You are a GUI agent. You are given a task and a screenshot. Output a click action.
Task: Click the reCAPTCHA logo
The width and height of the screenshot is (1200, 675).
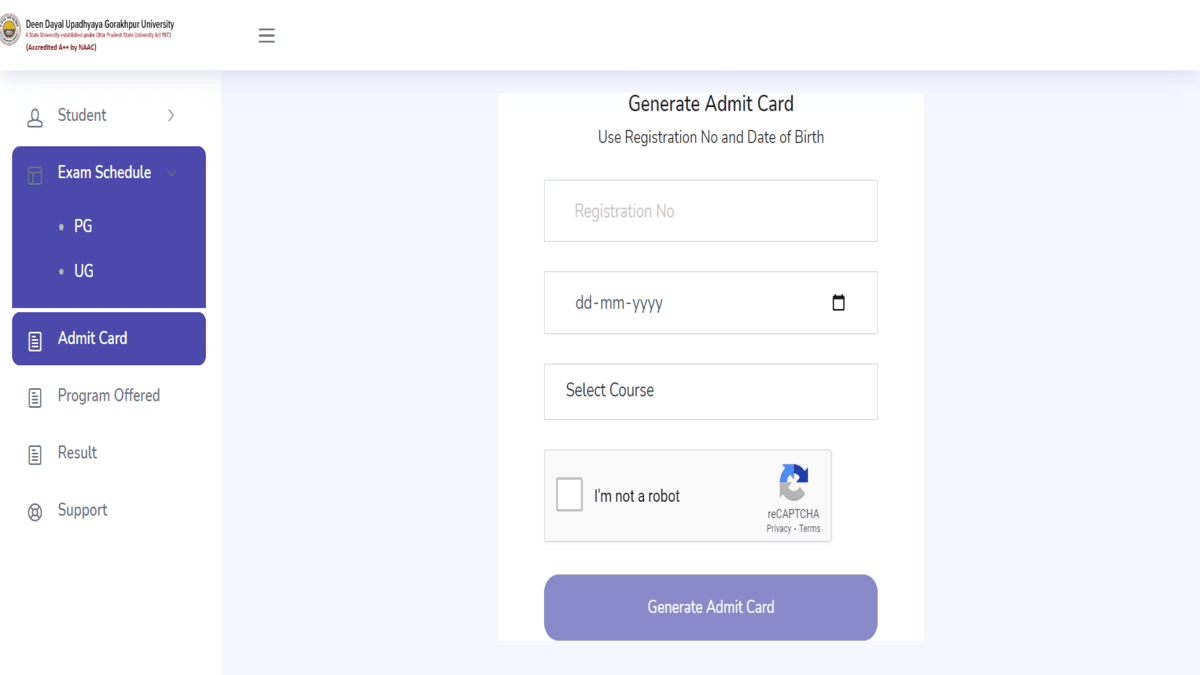click(793, 483)
